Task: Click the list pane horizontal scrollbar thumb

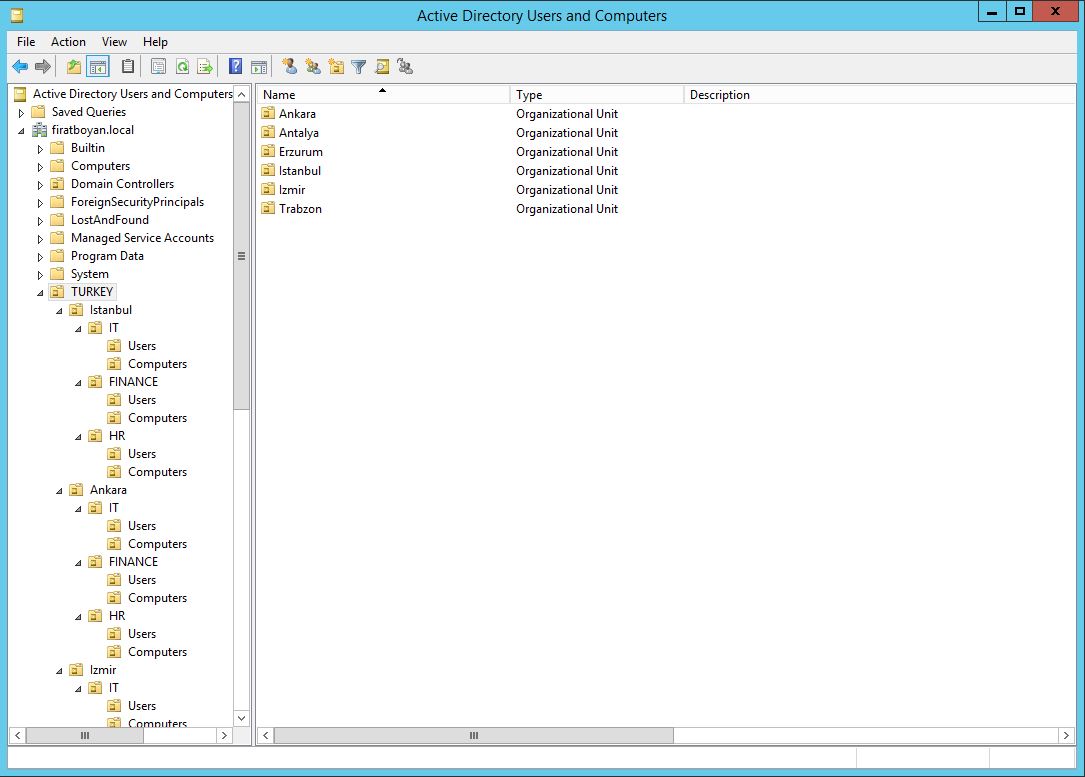Action: coord(473,735)
